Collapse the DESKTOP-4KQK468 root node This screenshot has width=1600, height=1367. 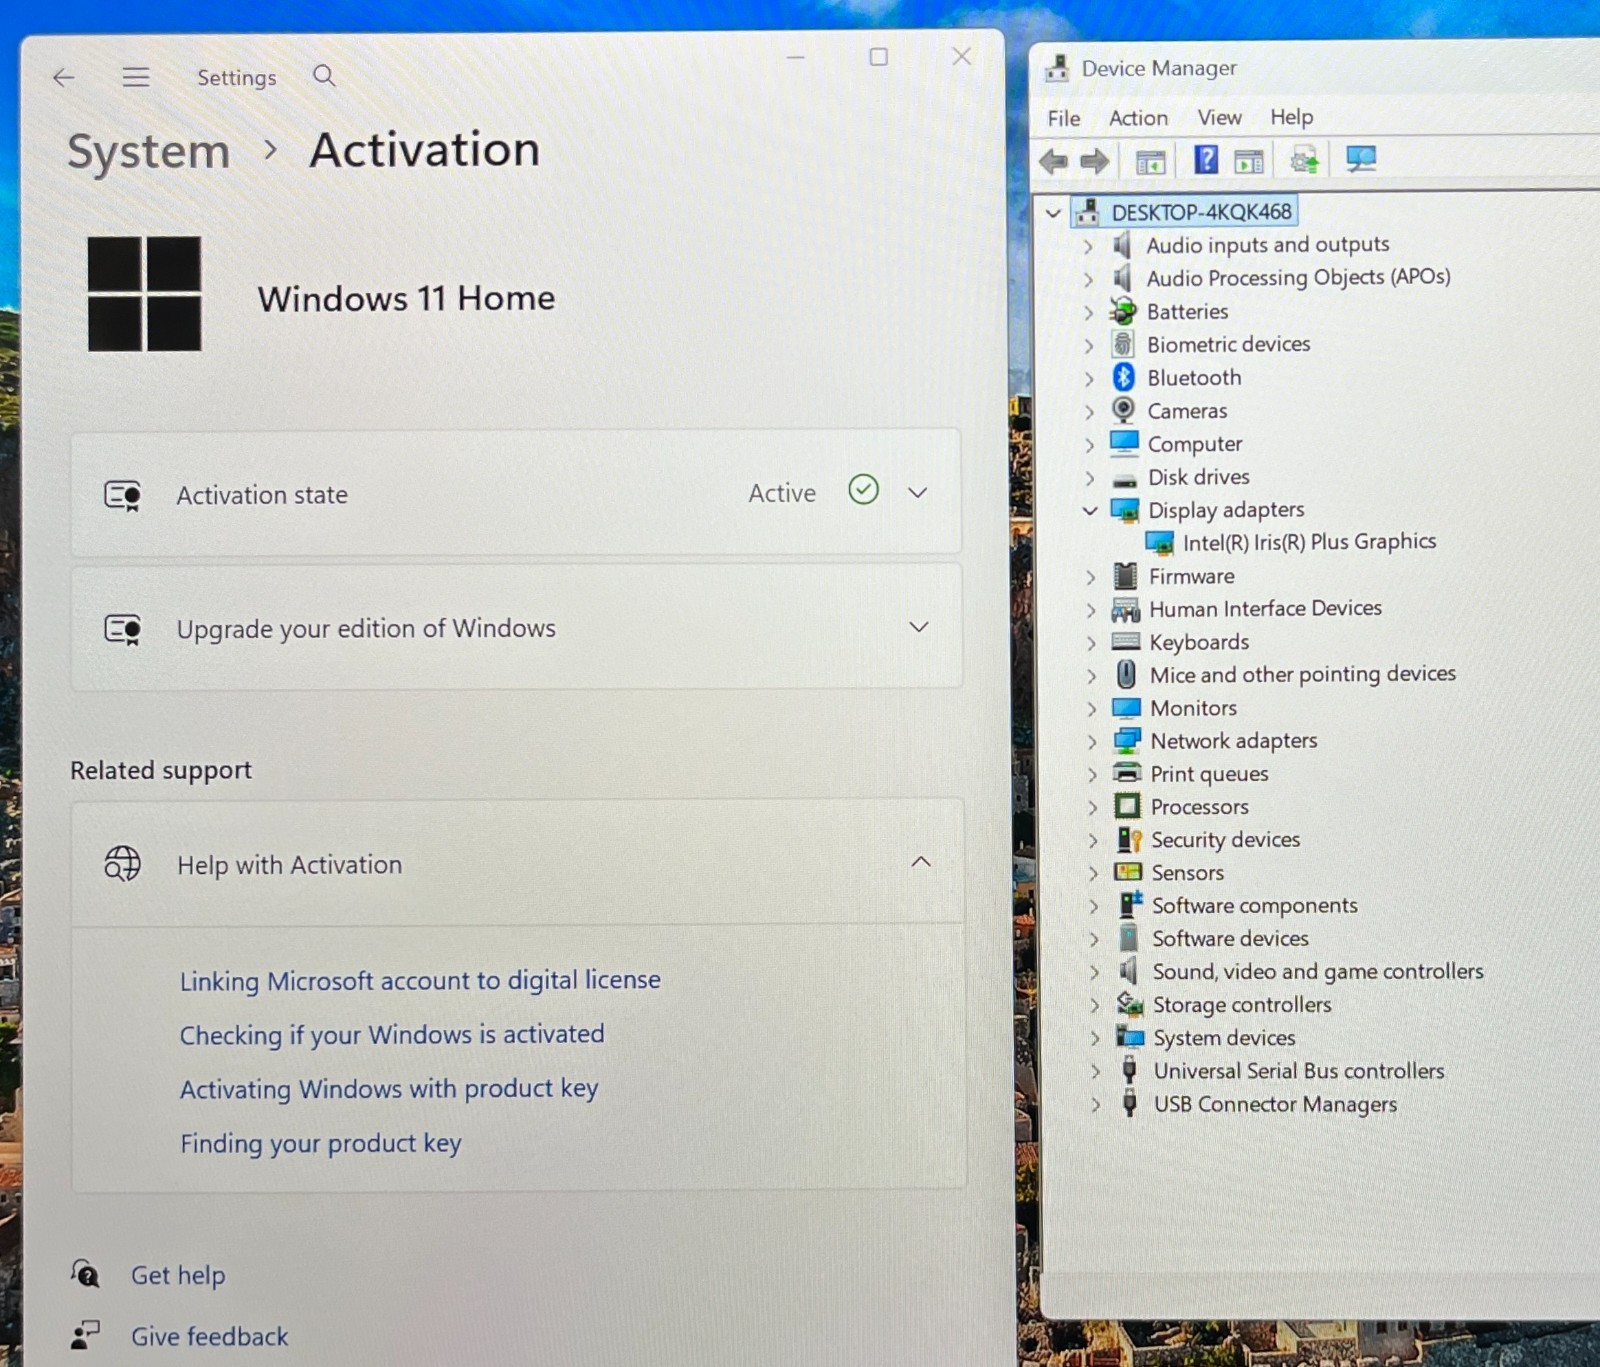(1053, 212)
